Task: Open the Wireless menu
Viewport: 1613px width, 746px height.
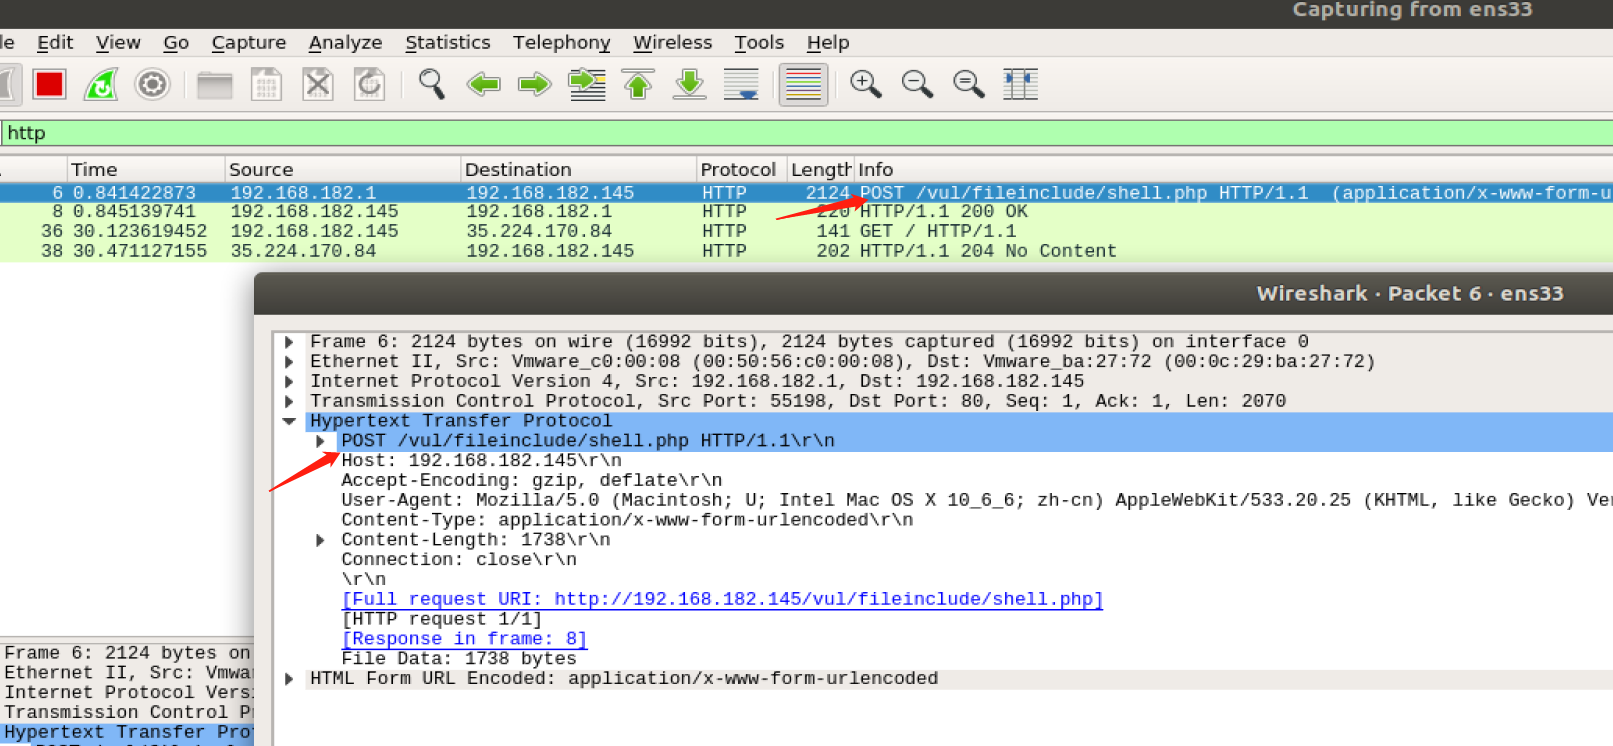Action: [x=672, y=42]
